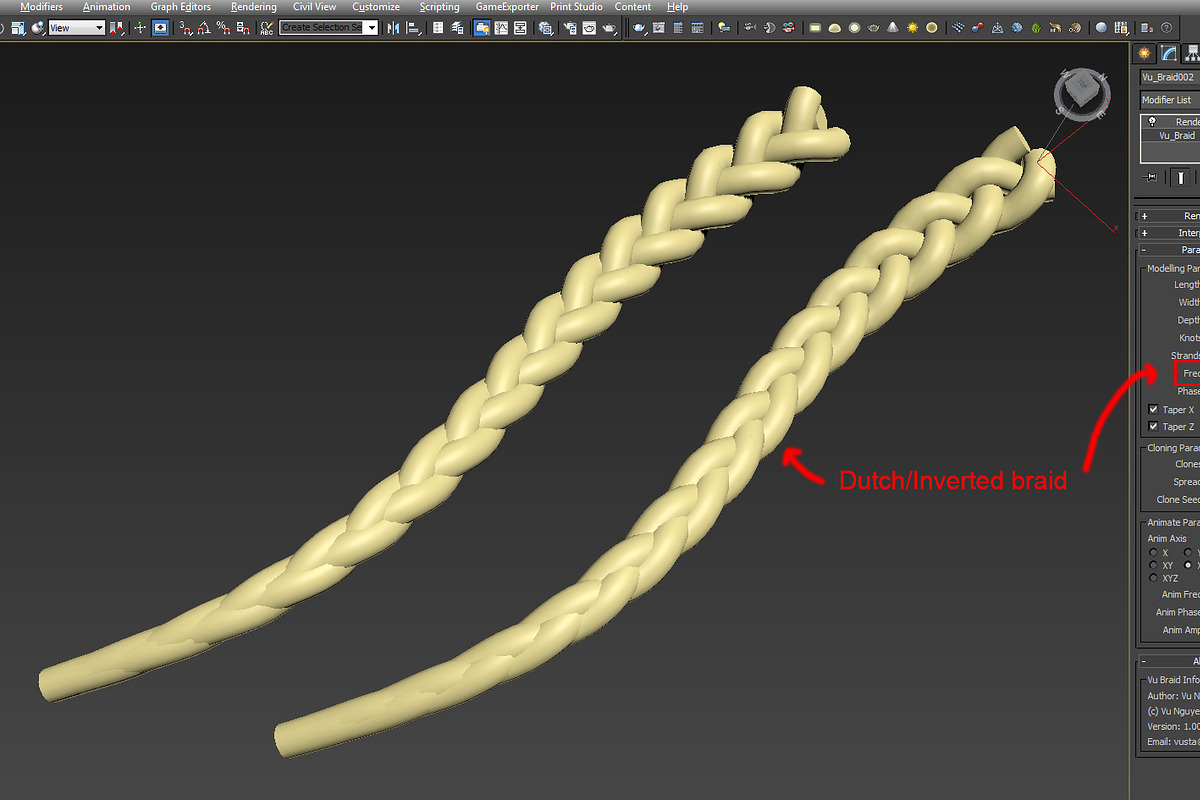Click the Phase parameter label
1200x800 pixels.
(x=1188, y=391)
